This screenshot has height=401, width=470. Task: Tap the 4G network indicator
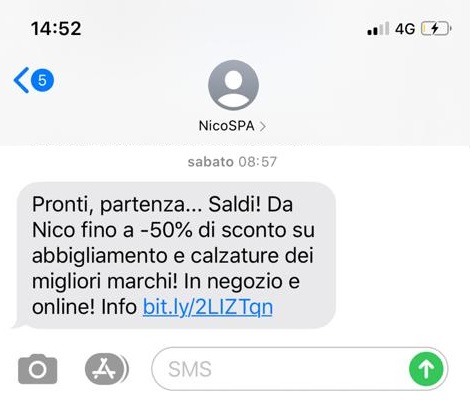405,29
